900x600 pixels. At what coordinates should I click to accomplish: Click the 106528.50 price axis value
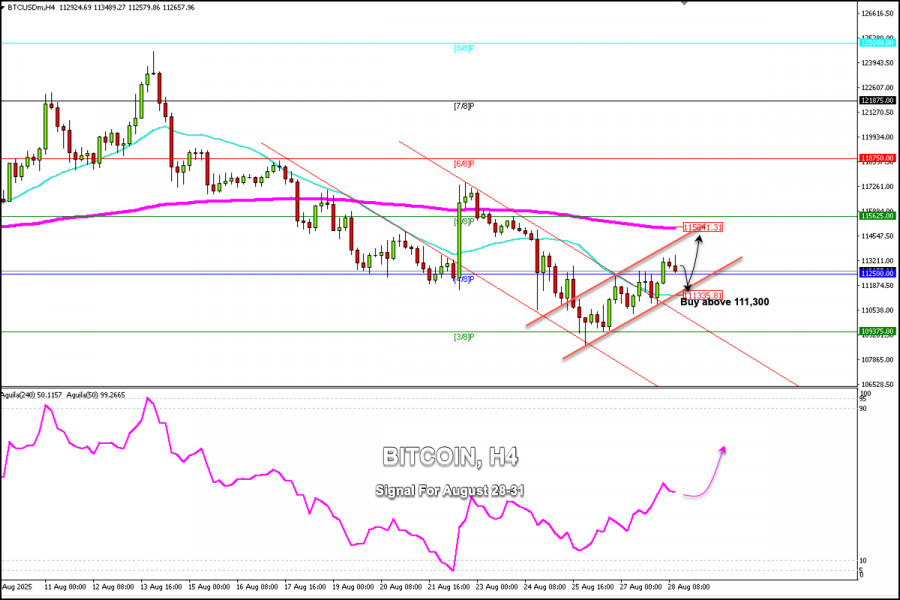877,384
